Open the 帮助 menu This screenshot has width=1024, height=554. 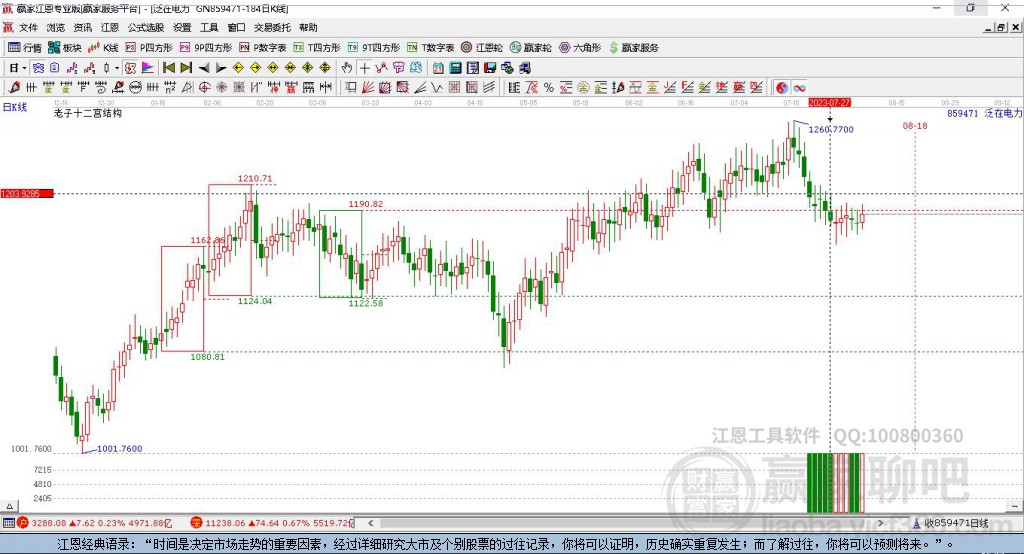pos(308,27)
